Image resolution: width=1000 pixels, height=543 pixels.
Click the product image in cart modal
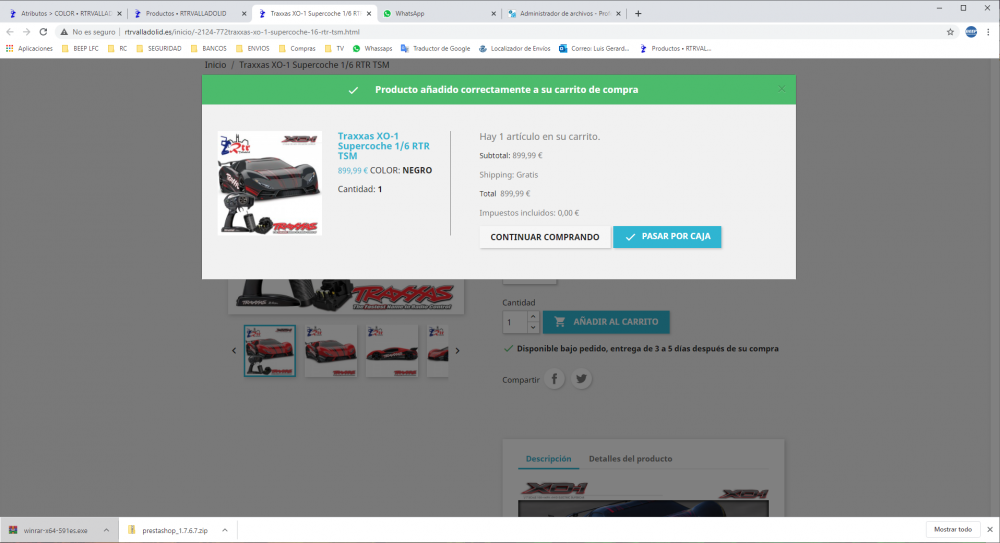tap(270, 183)
